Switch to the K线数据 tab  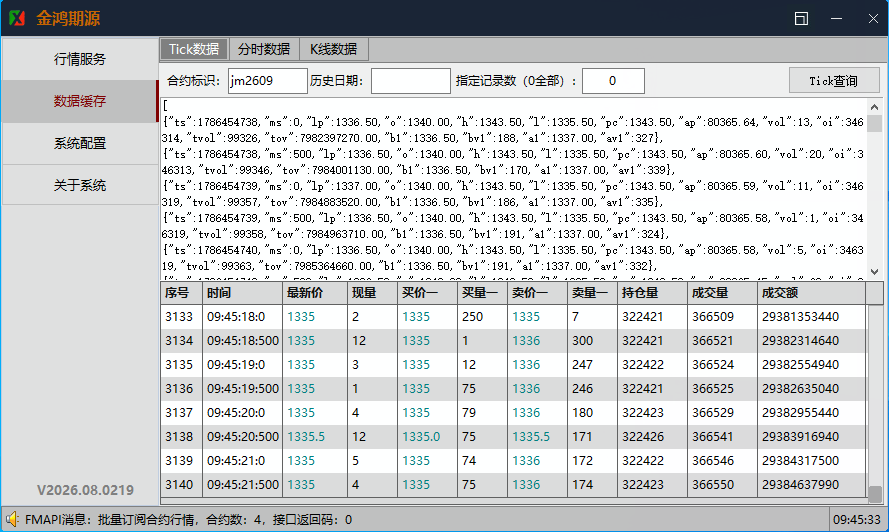tap(333, 49)
